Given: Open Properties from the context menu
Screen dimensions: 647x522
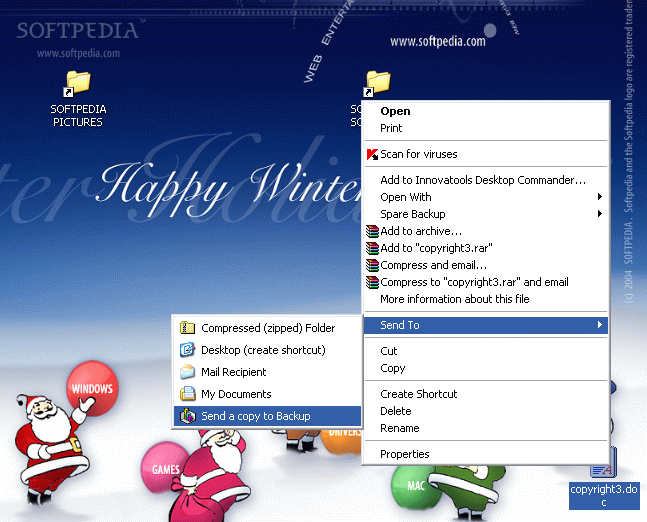Looking at the screenshot, I should coord(486,454).
